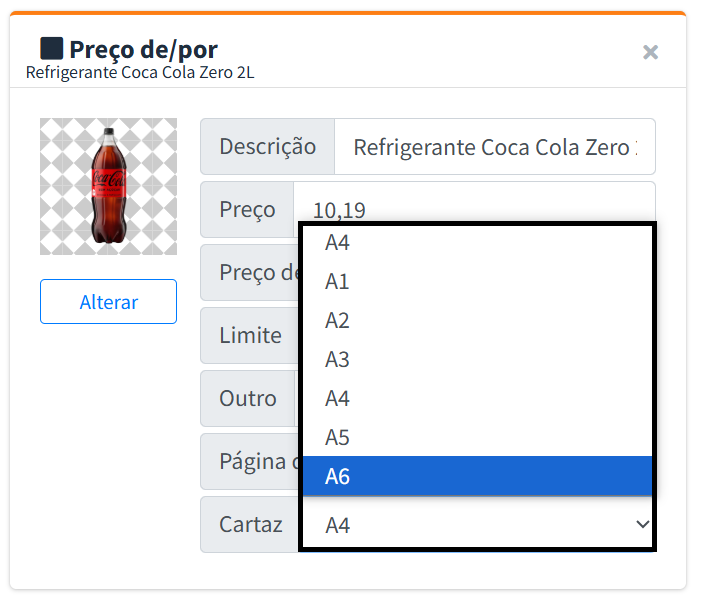This screenshot has height=601, width=701.
Task: Click the Coca Cola bottle product image
Action: [108, 186]
